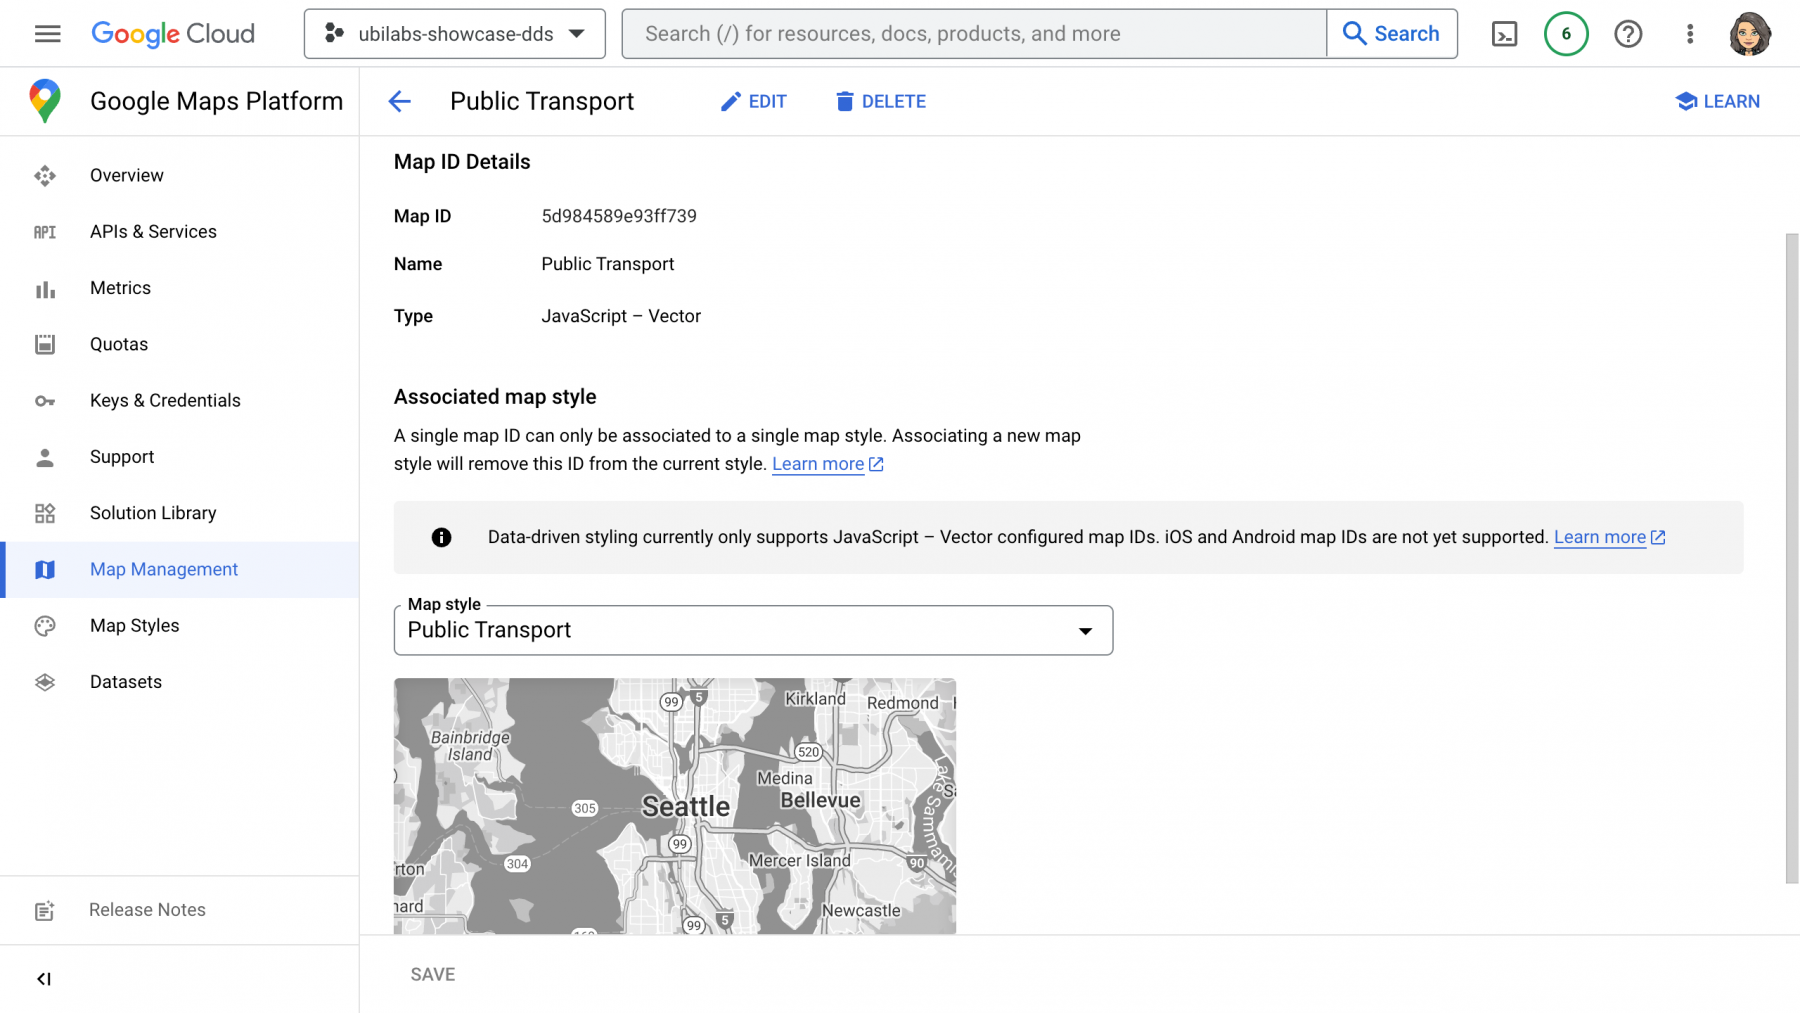1800x1013 pixels.
Task: Open the APIs & Services sidebar icon
Action: click(x=45, y=231)
